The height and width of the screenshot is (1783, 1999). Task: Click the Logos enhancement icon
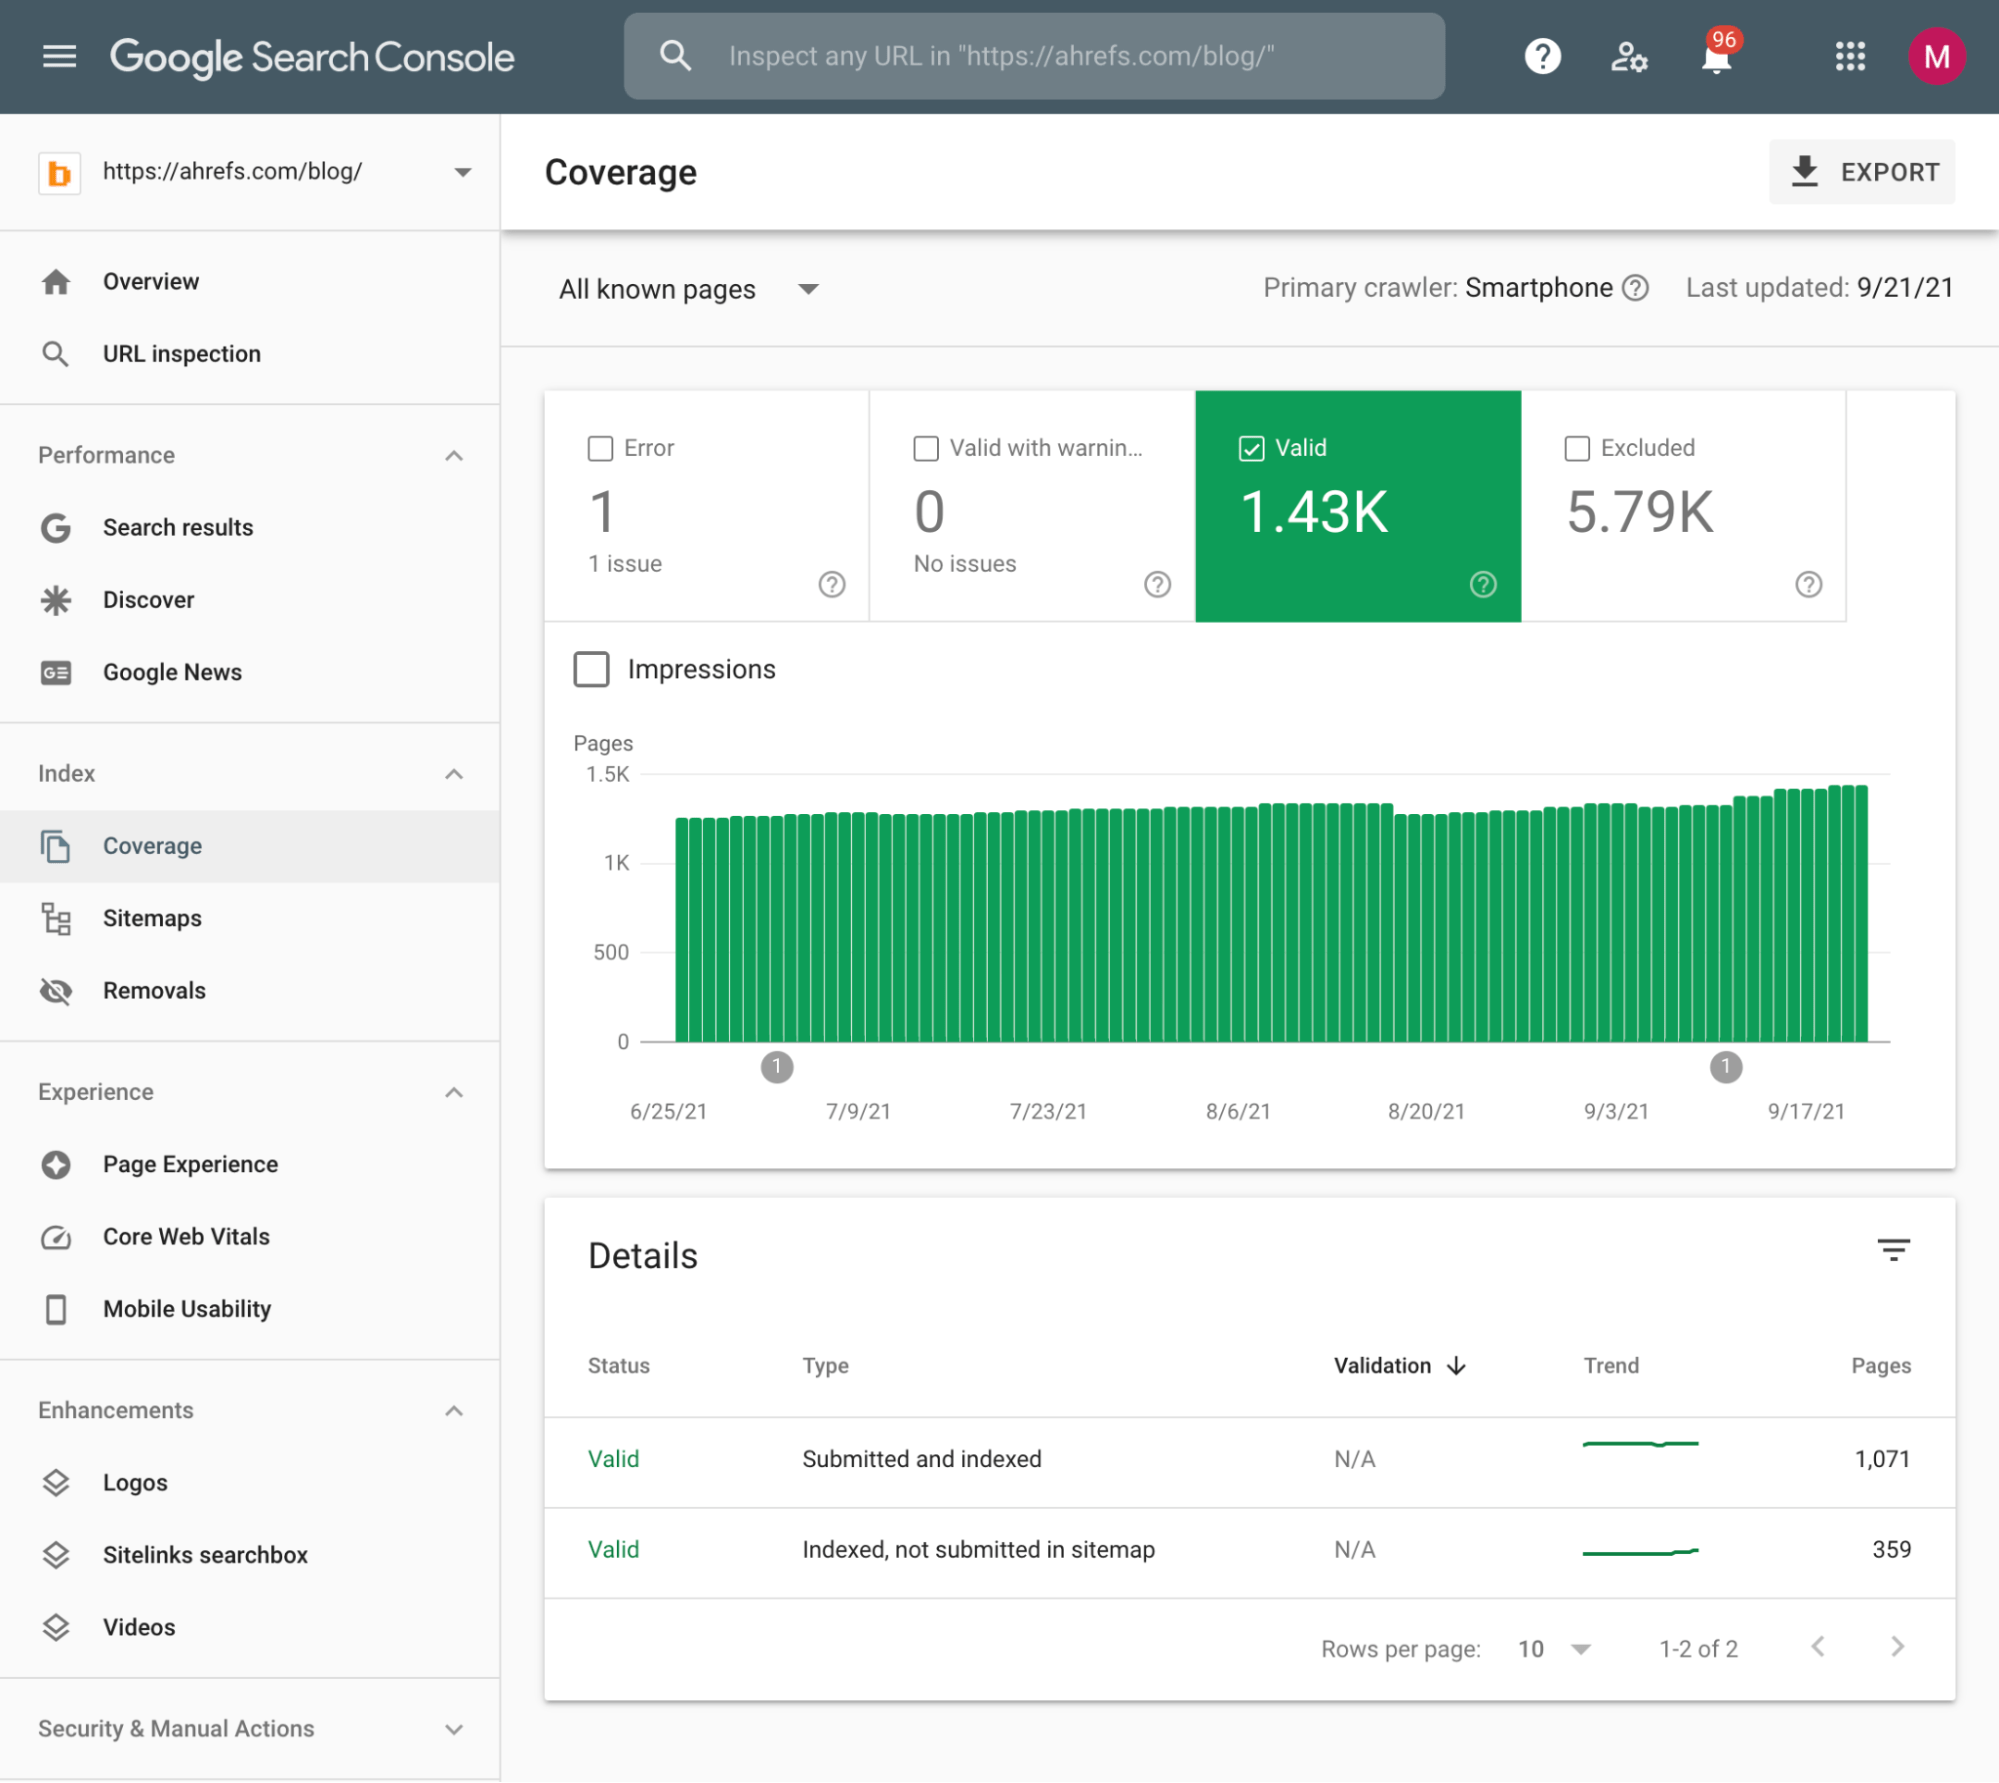pyautogui.click(x=55, y=1482)
